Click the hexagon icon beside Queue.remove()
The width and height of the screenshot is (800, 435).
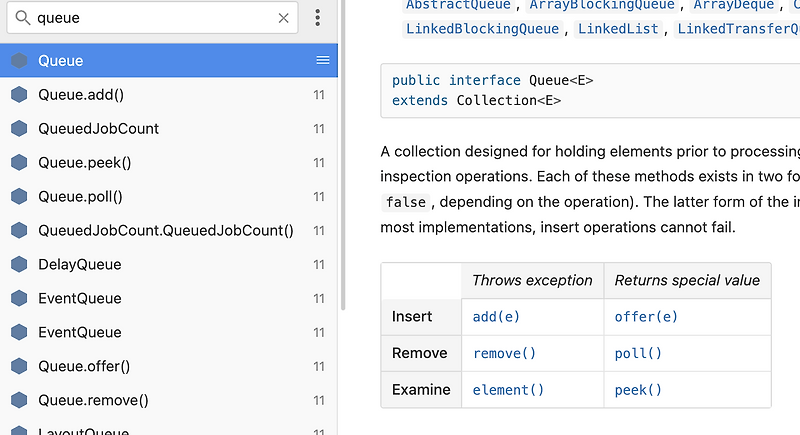click(x=19, y=401)
